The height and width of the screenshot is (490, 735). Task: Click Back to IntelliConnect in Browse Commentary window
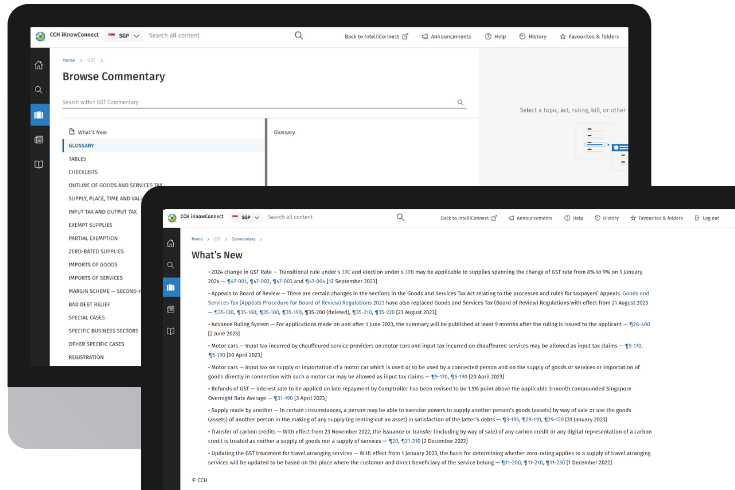pos(376,37)
